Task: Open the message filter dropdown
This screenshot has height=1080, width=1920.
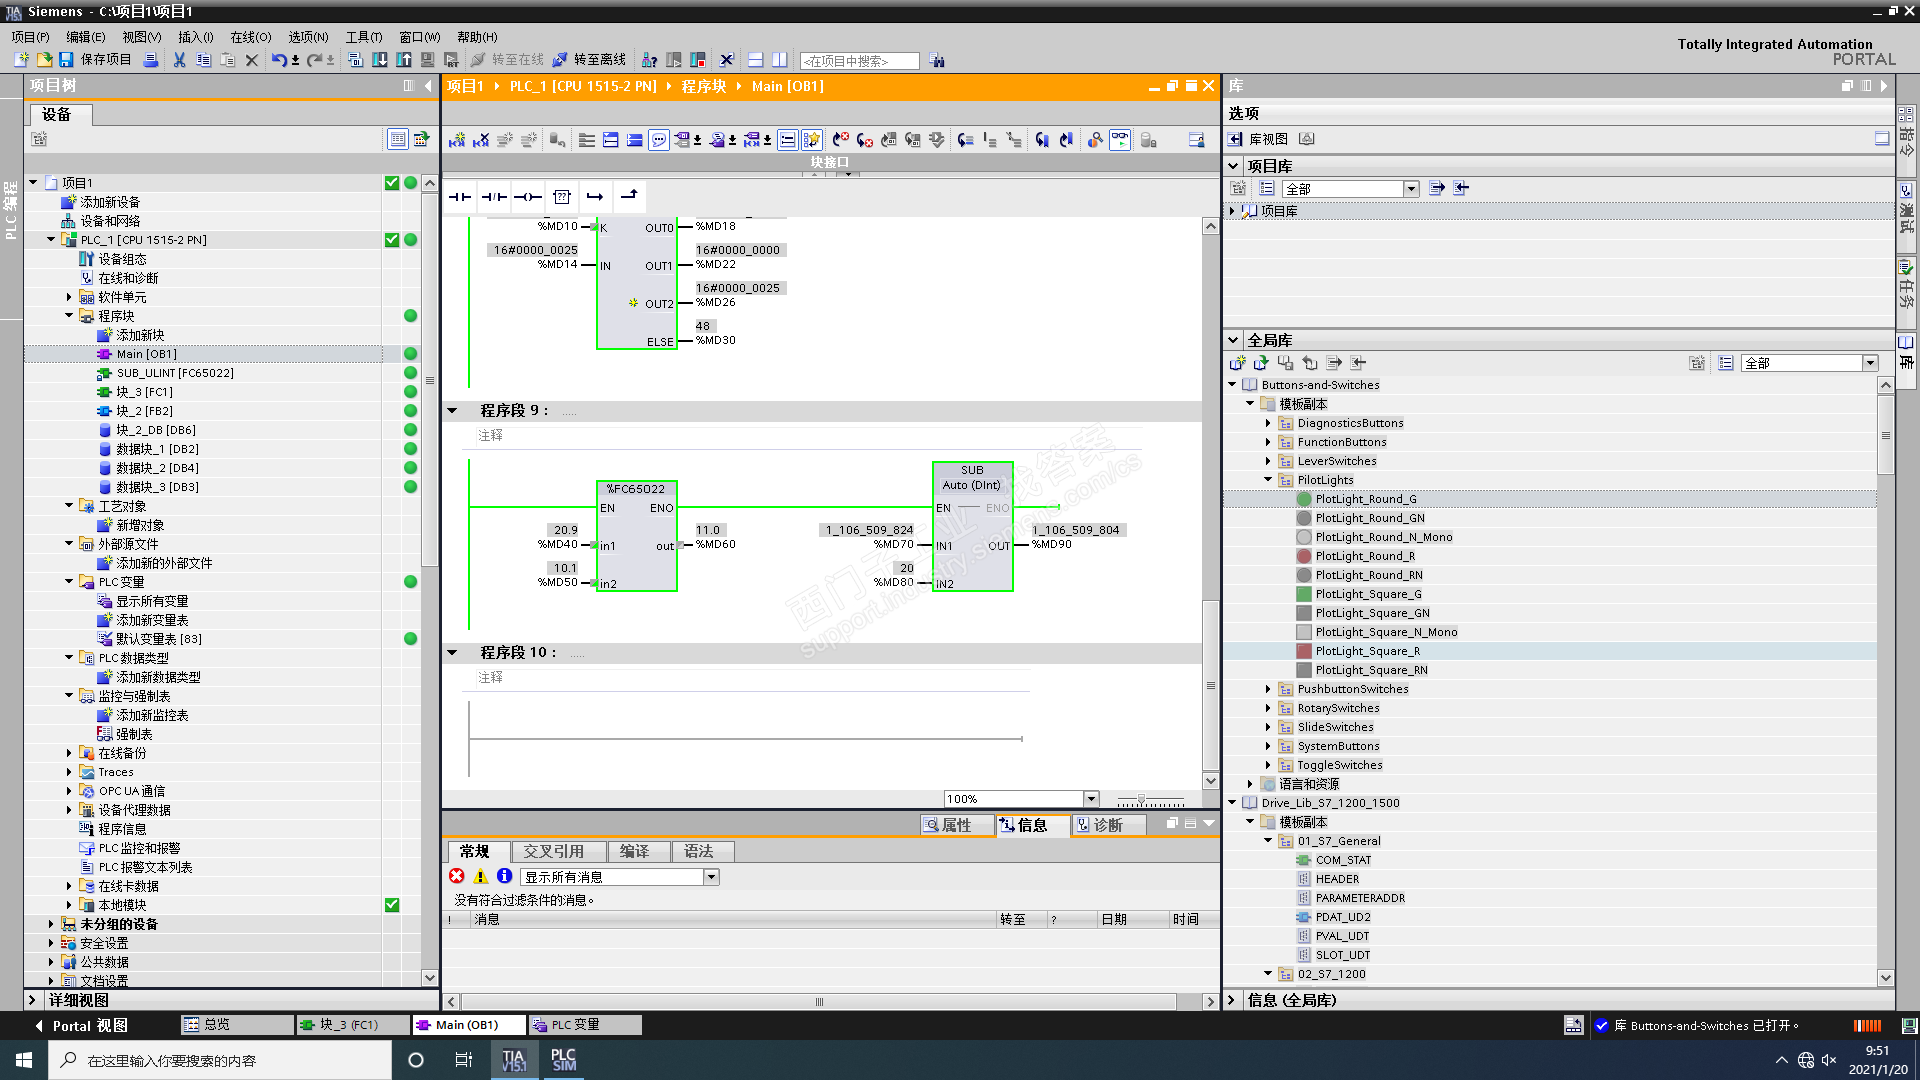Action: tap(711, 877)
